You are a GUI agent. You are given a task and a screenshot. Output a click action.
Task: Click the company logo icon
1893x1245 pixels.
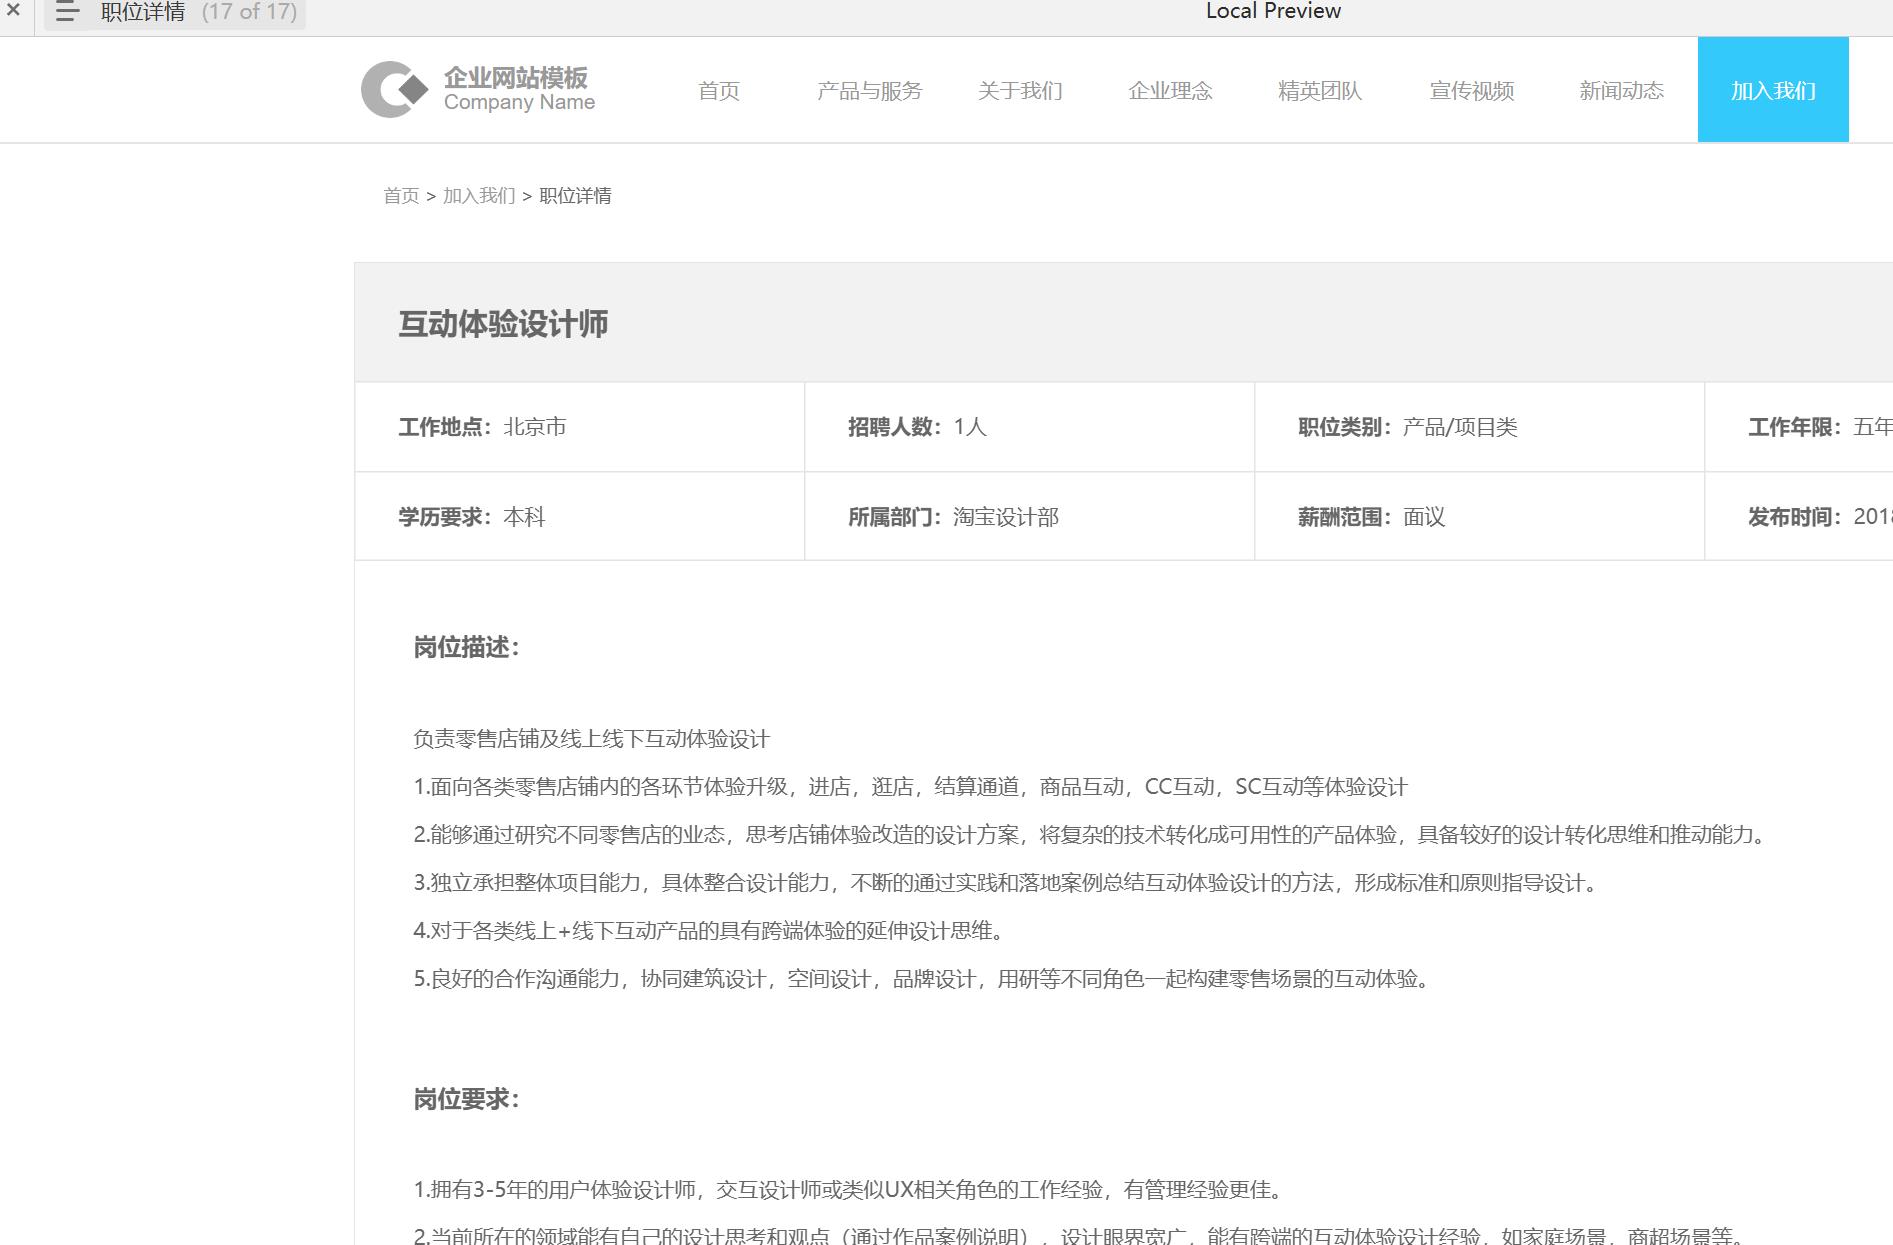pos(394,90)
